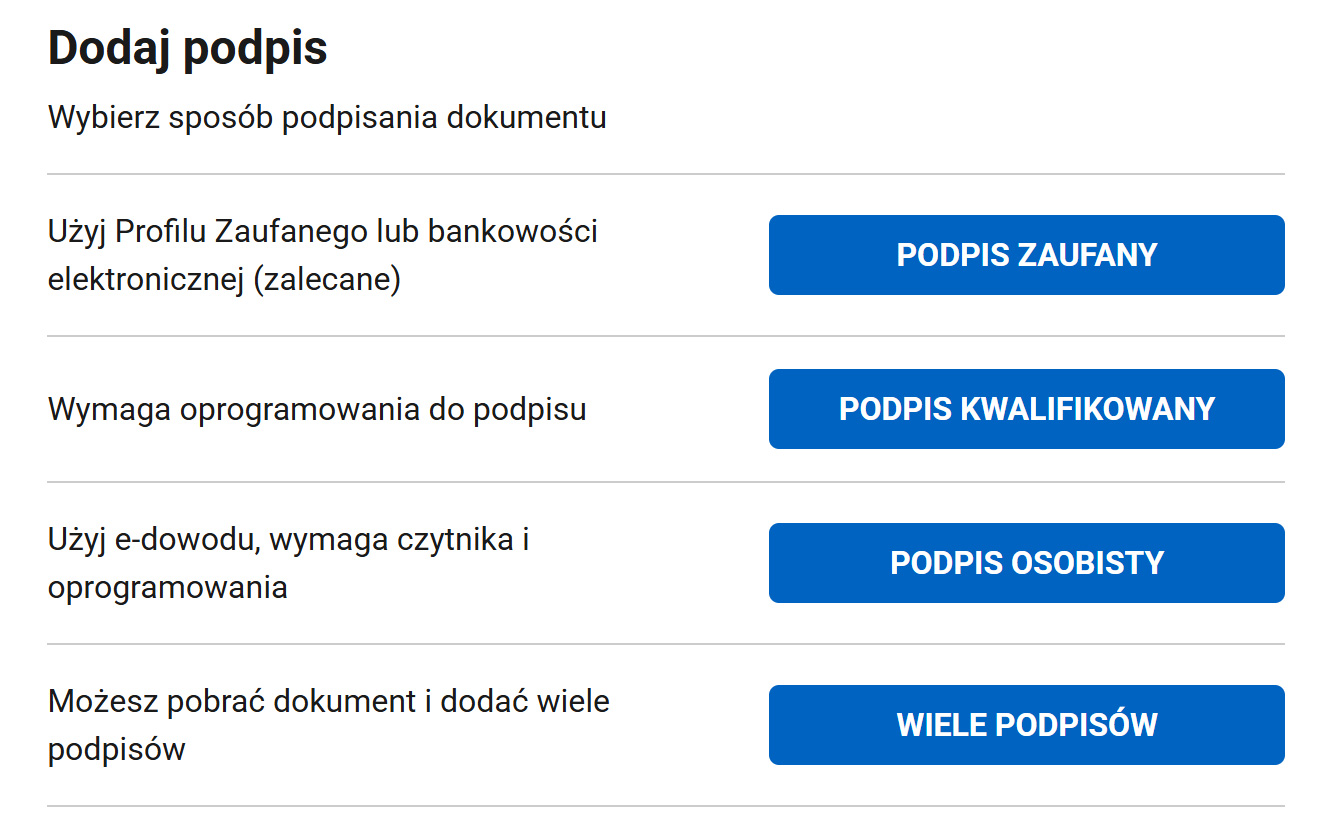Click the "Możesz pobrać dokument" description text
The image size is (1338, 824).
tap(328, 701)
